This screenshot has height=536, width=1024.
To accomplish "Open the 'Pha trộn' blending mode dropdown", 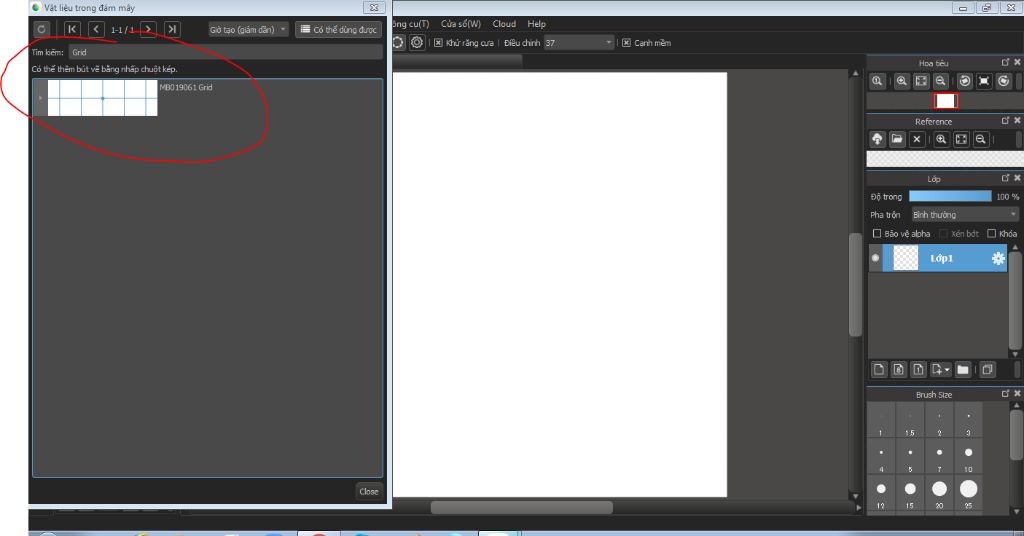I will coord(965,215).
